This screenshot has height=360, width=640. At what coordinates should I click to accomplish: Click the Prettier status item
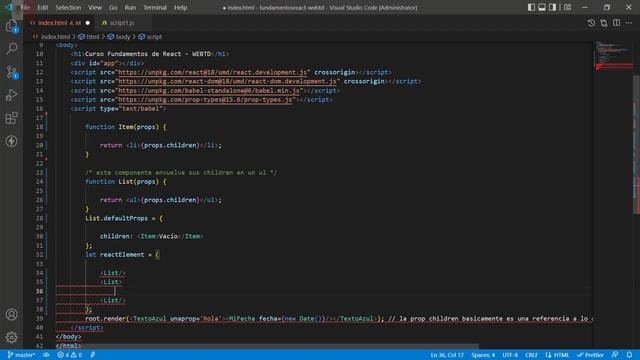pyautogui.click(x=590, y=355)
